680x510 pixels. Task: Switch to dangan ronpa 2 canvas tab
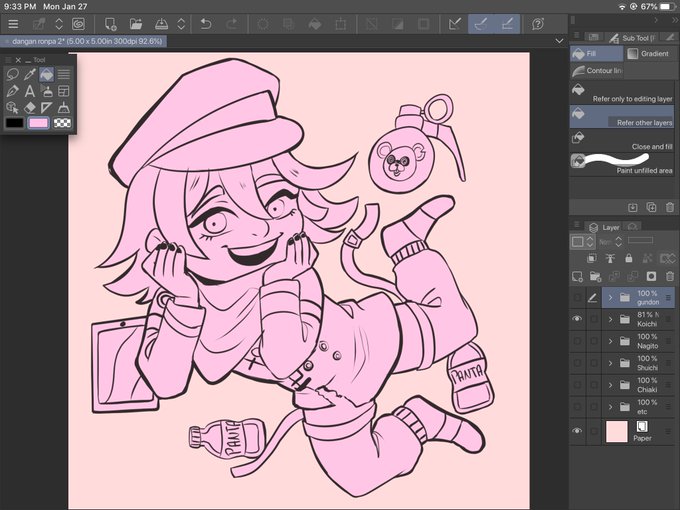[x=83, y=41]
